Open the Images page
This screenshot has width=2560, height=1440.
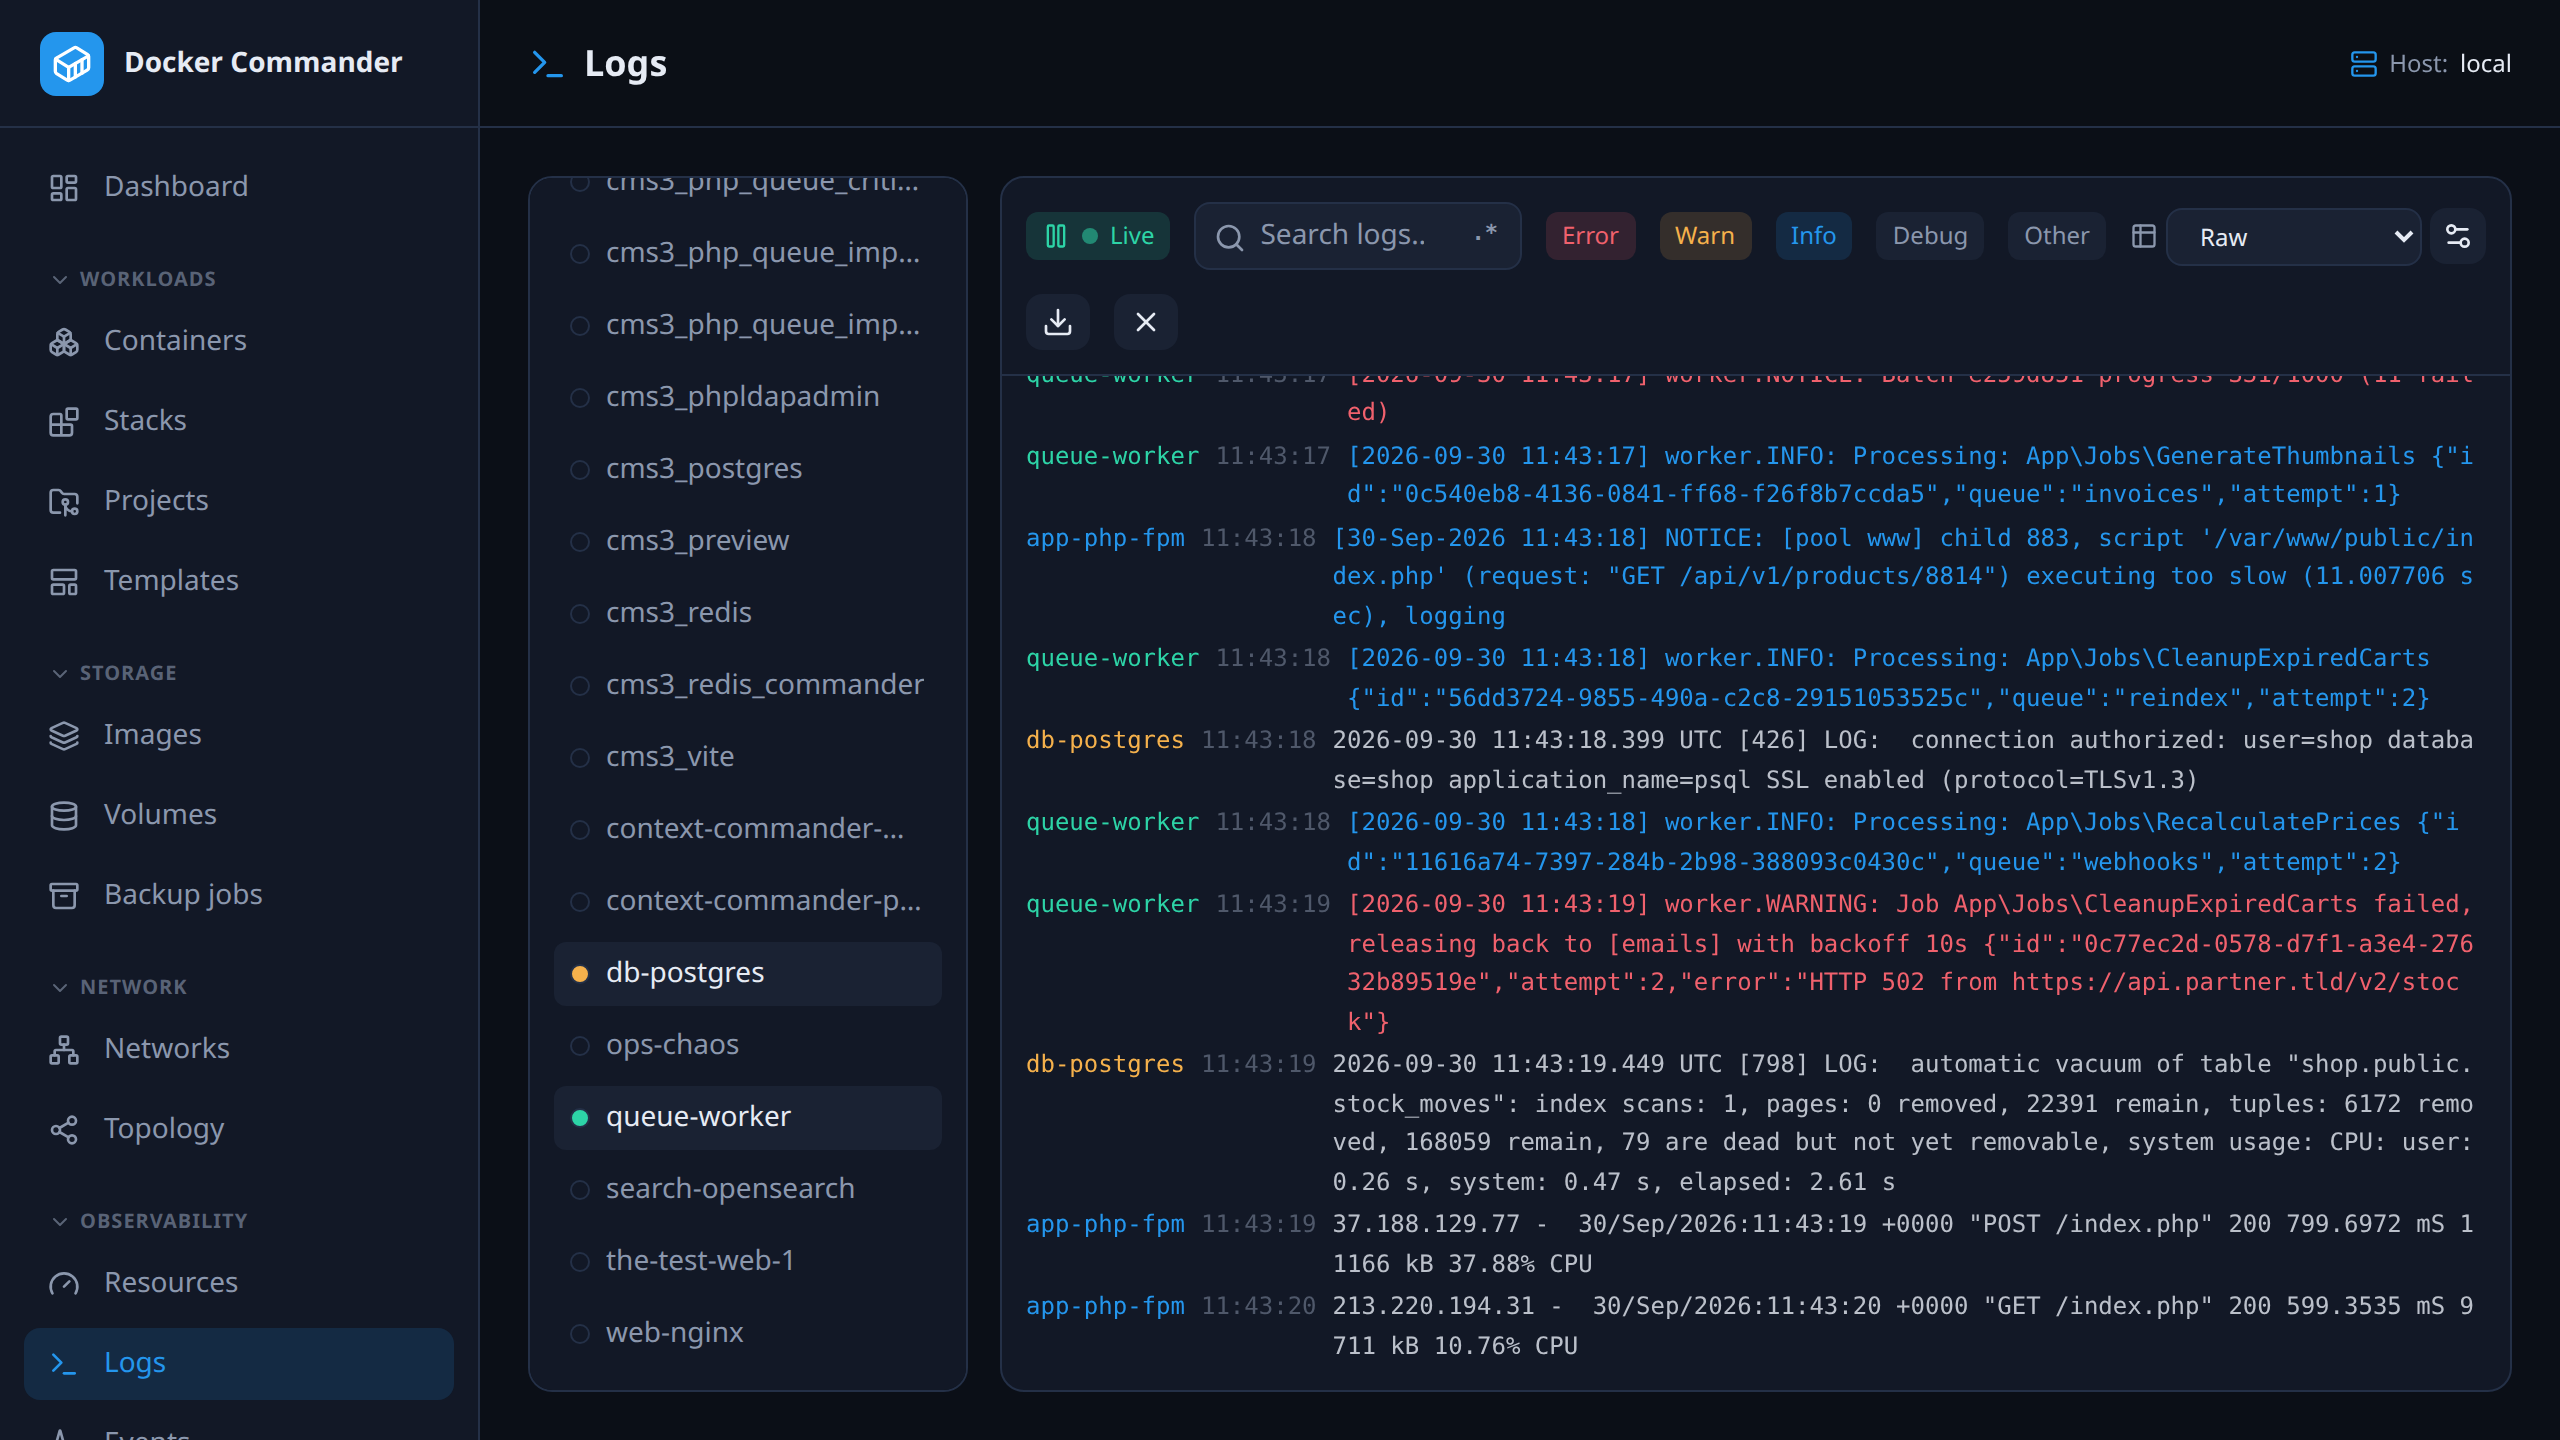pyautogui.click(x=239, y=734)
